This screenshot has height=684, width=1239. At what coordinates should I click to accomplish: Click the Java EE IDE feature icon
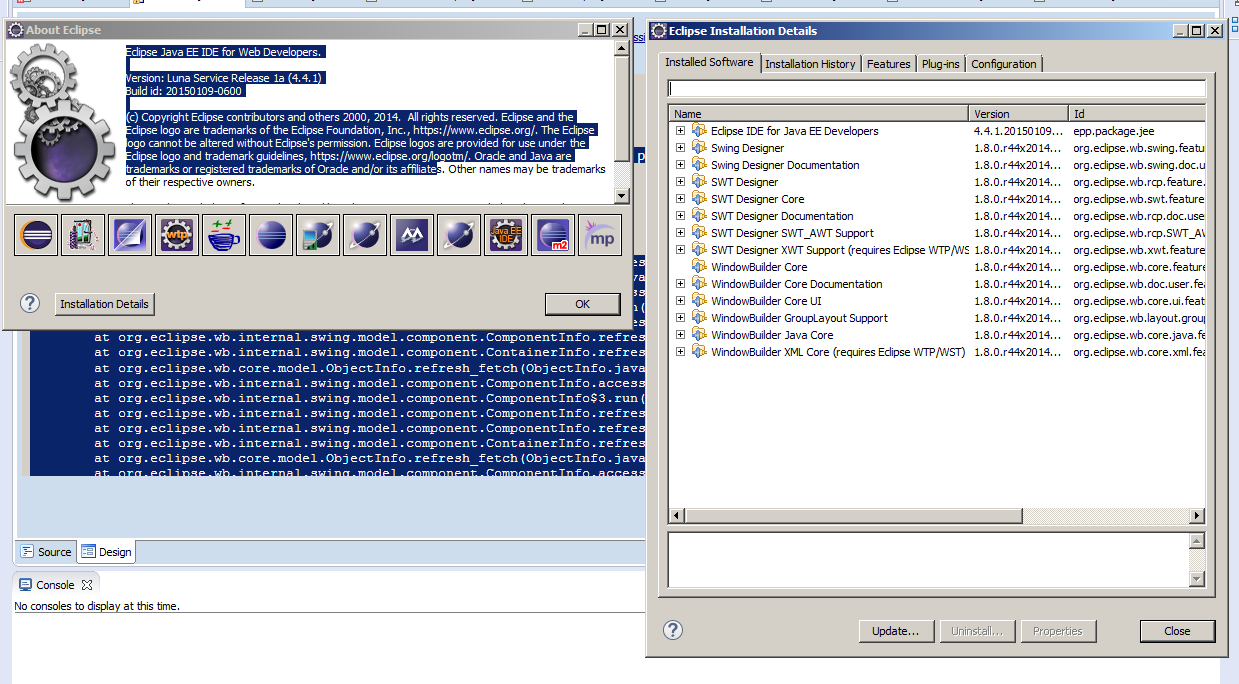tap(506, 235)
